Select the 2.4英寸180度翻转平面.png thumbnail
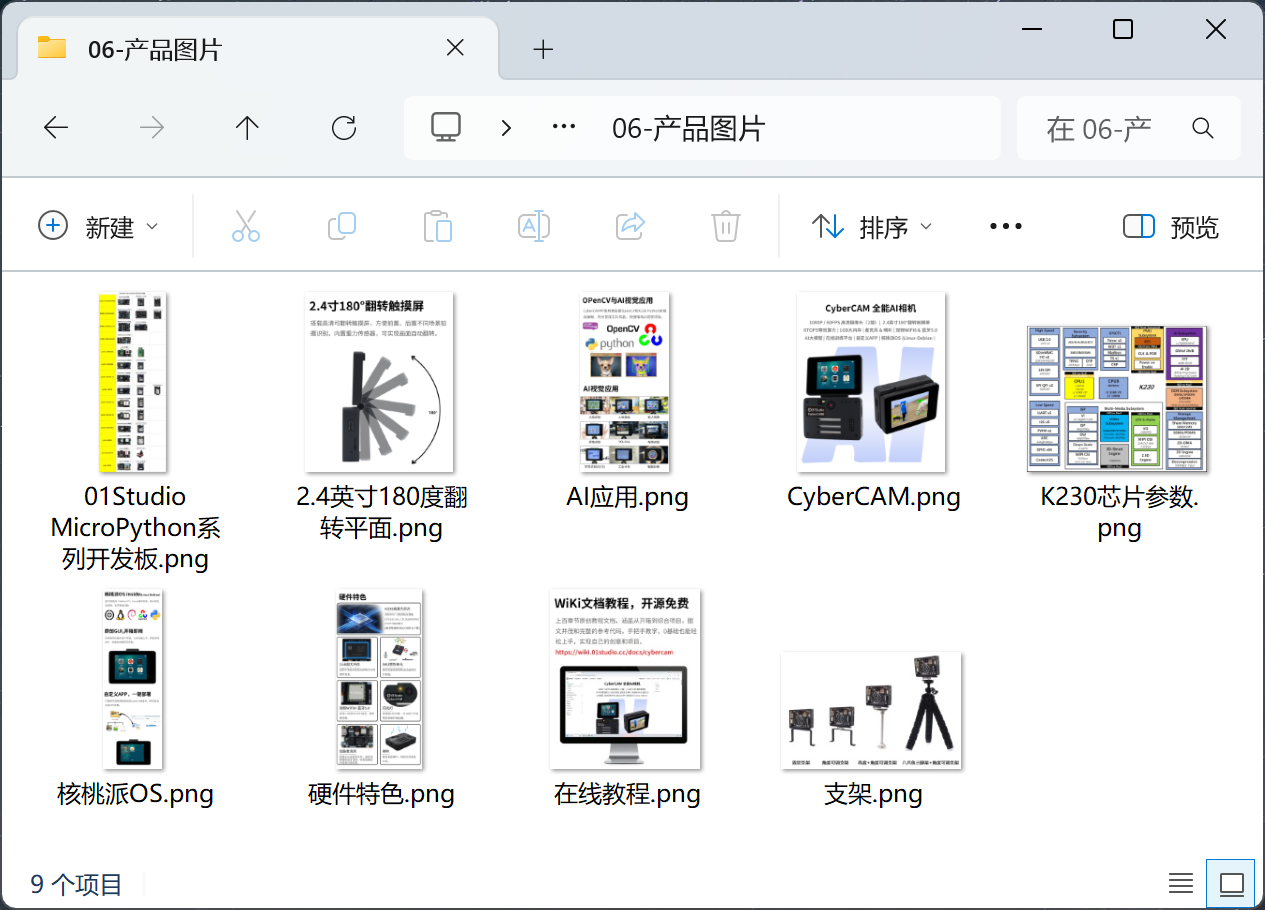The width and height of the screenshot is (1265, 910). point(380,382)
